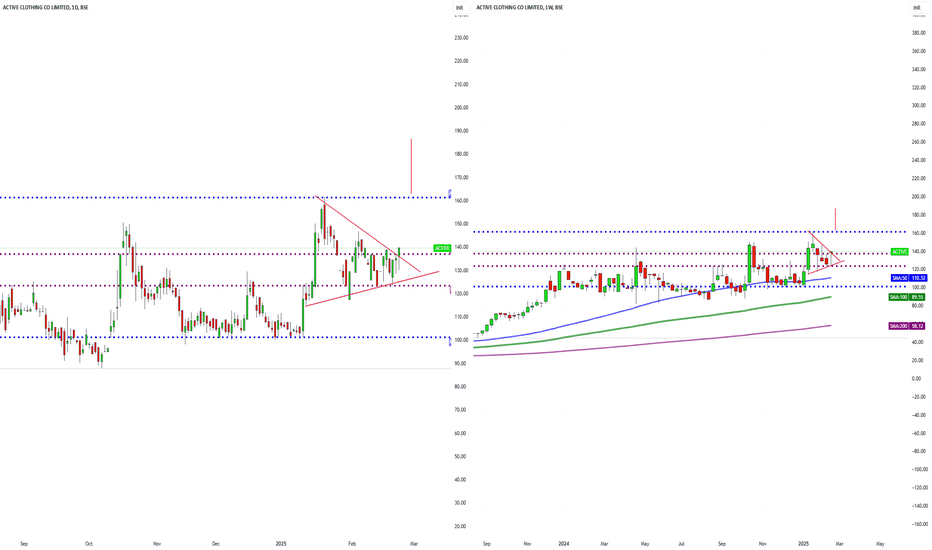Viewport: 932px width, 550px height.
Task: Select the purple SMA 200 curve on weekly chart
Action: click(654, 344)
